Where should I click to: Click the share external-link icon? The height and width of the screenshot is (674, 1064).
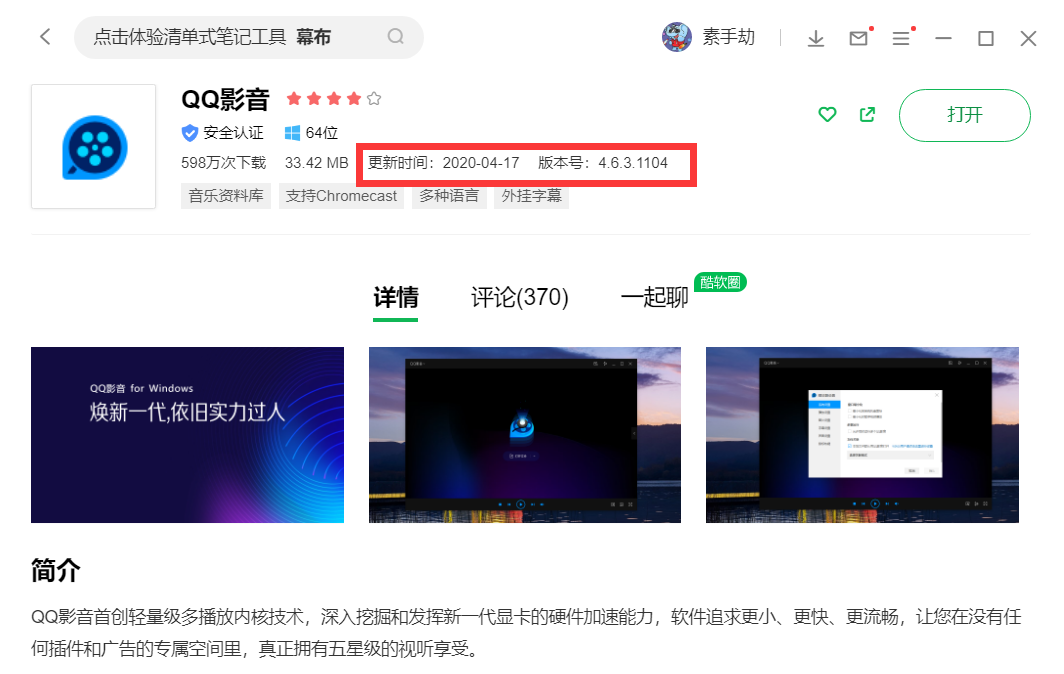click(x=868, y=115)
